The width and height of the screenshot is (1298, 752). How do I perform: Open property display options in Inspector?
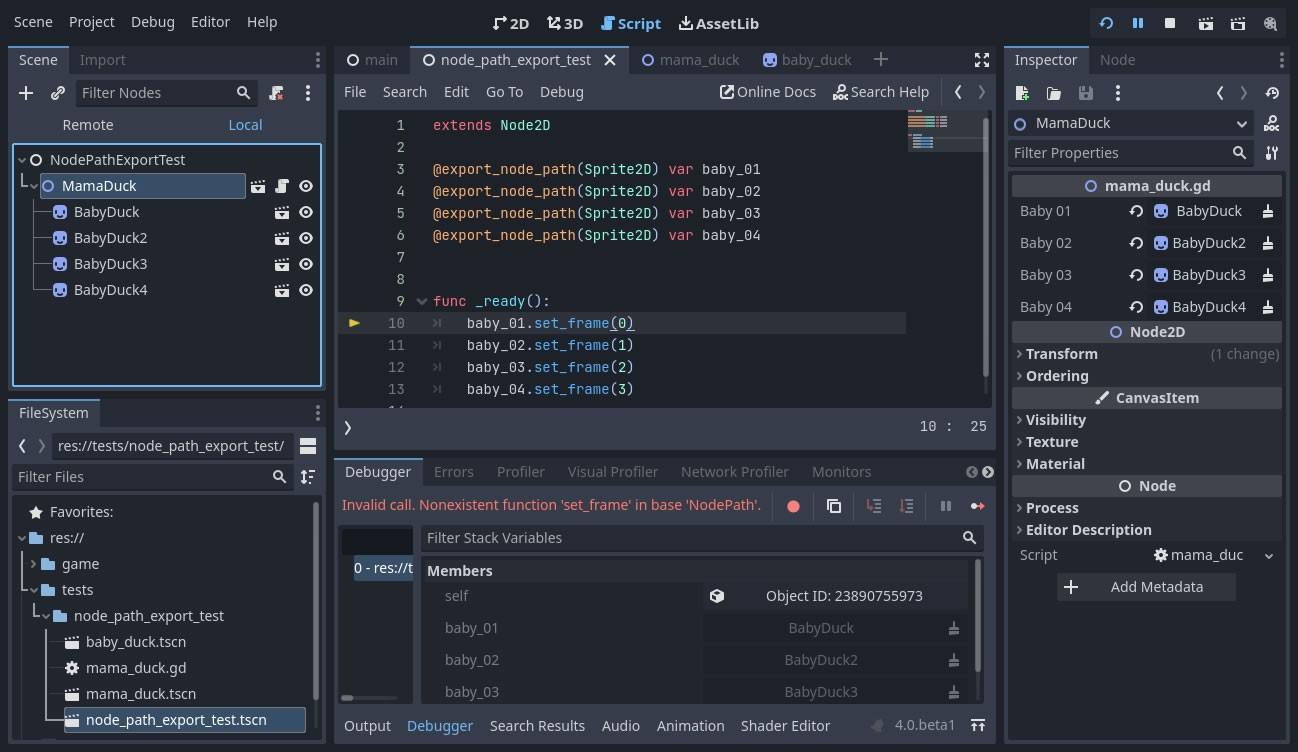coord(1271,153)
